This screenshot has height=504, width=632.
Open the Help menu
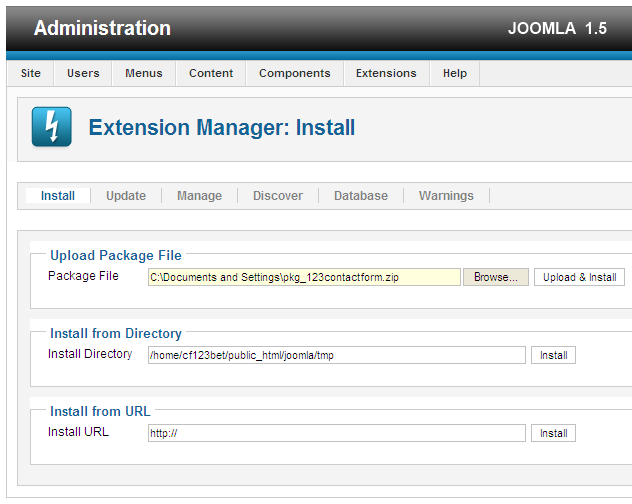click(455, 73)
